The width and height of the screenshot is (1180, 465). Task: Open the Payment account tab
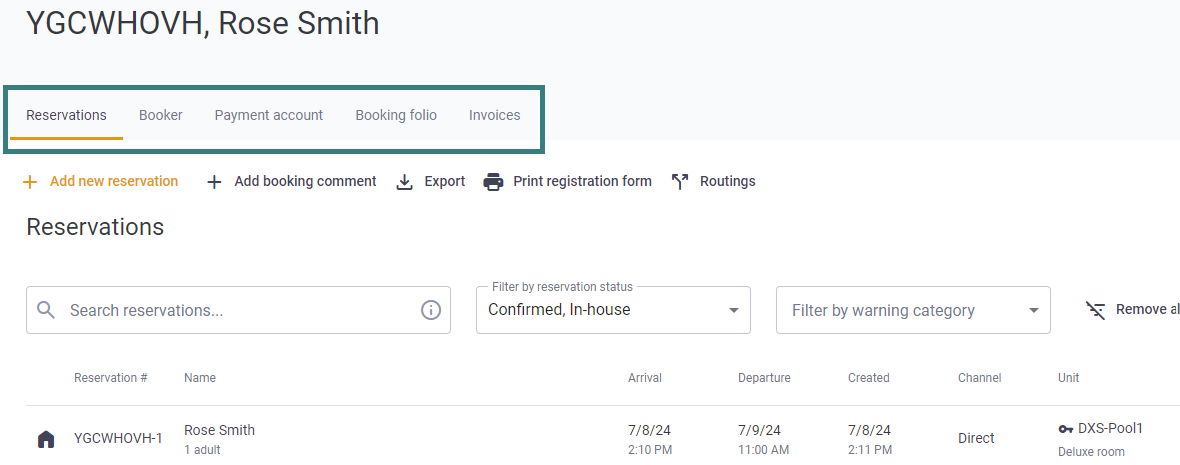click(269, 115)
